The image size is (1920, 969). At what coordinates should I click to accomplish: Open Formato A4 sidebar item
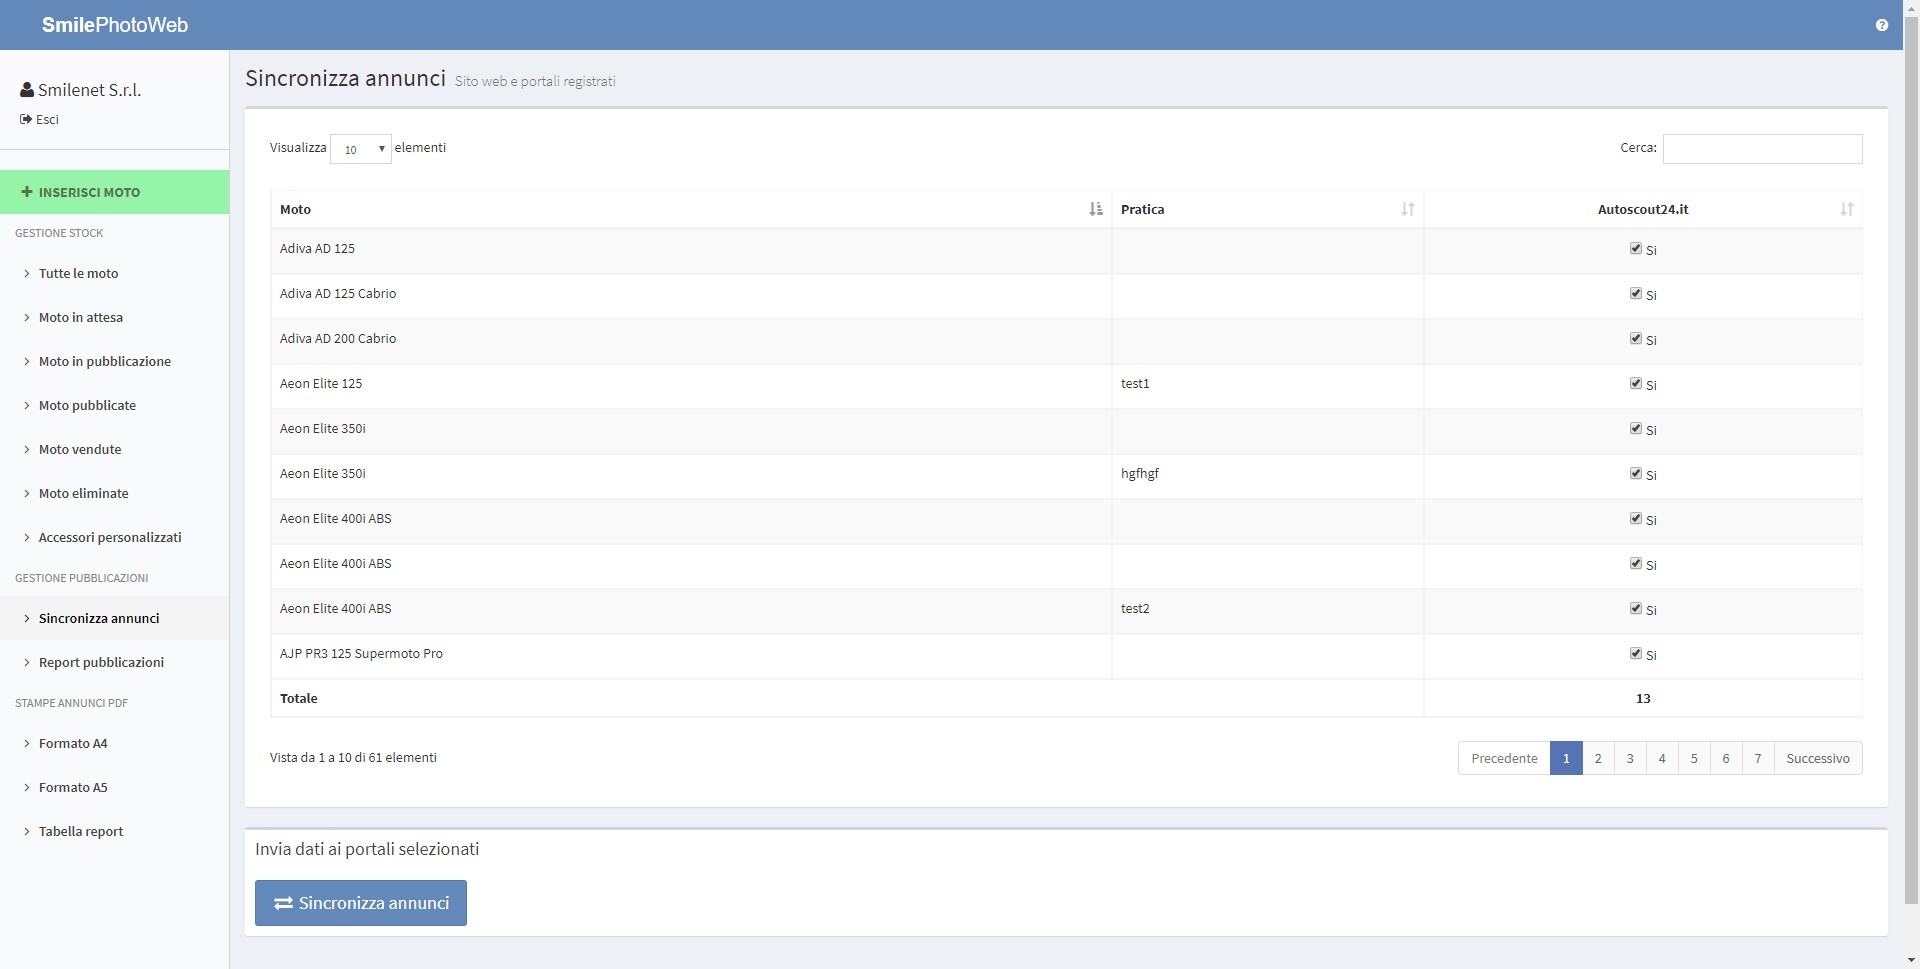coord(114,743)
